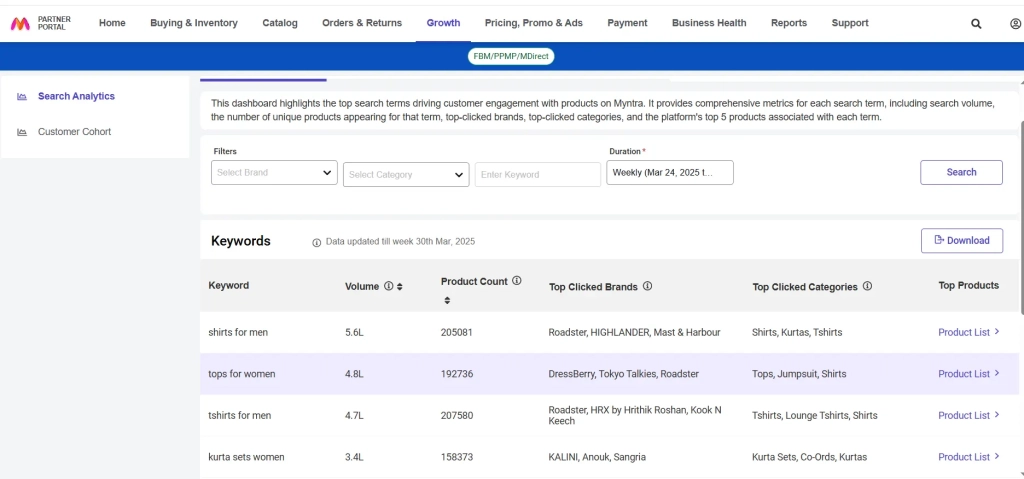Sort by Product Count arrows
1024x479 pixels.
(x=446, y=300)
